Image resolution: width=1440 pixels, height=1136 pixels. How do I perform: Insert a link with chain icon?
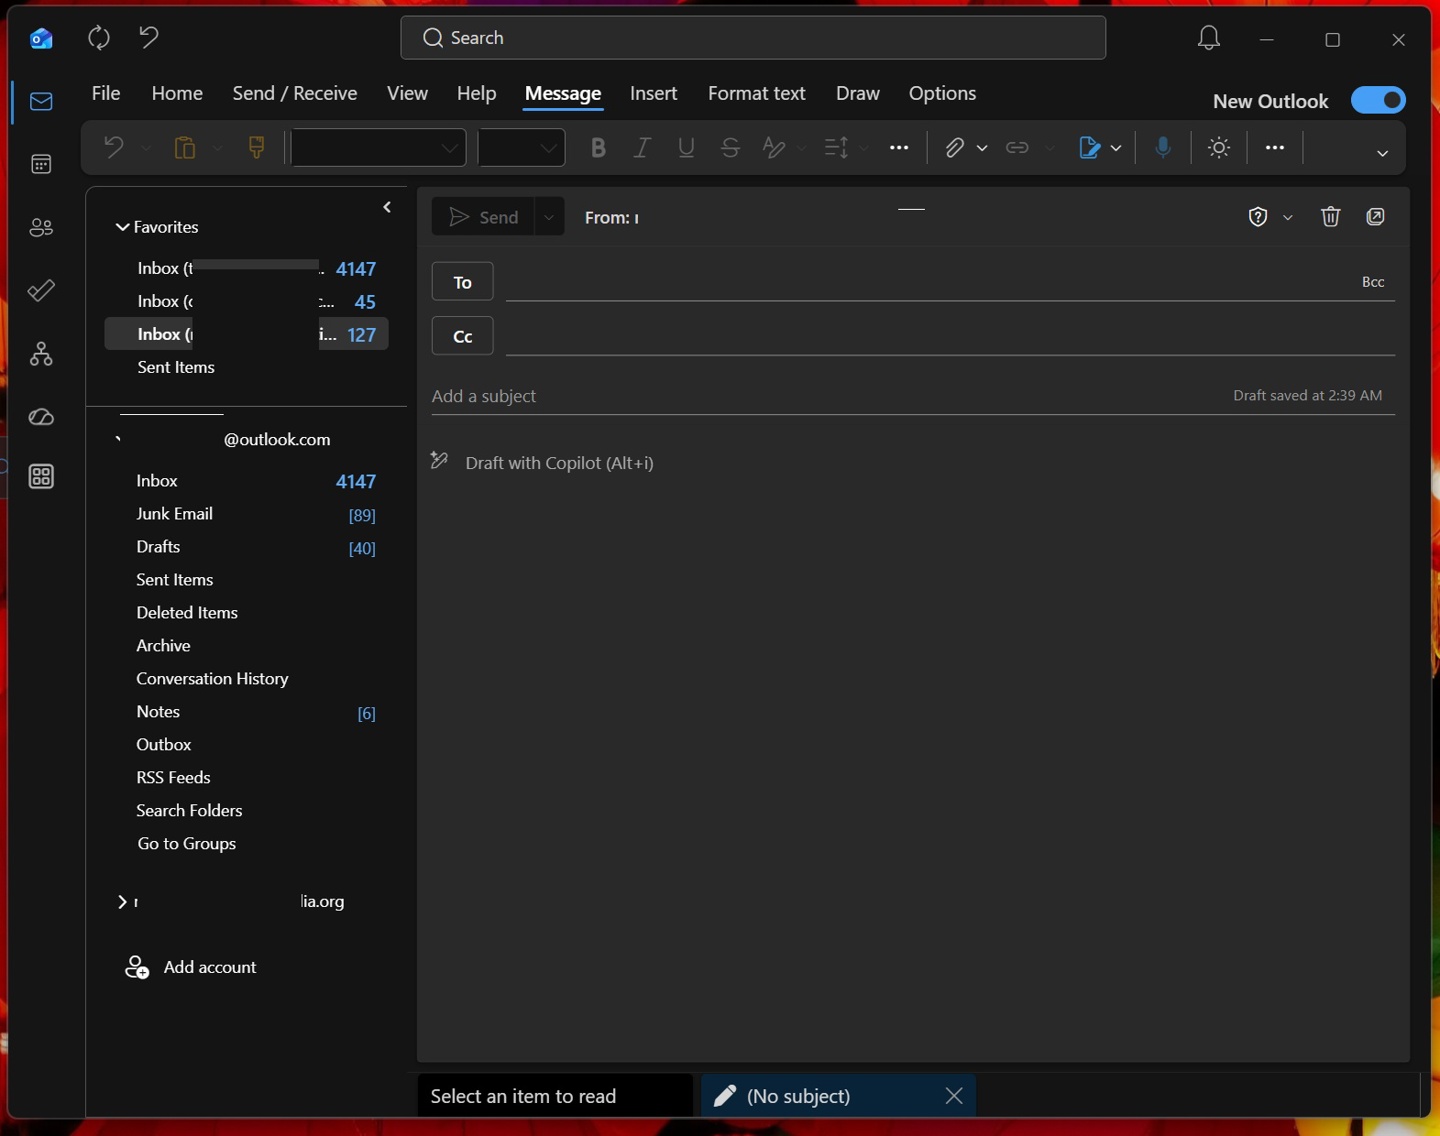click(x=1017, y=148)
